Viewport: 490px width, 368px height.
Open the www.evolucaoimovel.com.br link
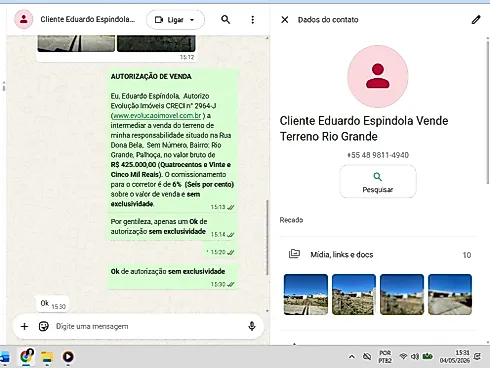157,116
